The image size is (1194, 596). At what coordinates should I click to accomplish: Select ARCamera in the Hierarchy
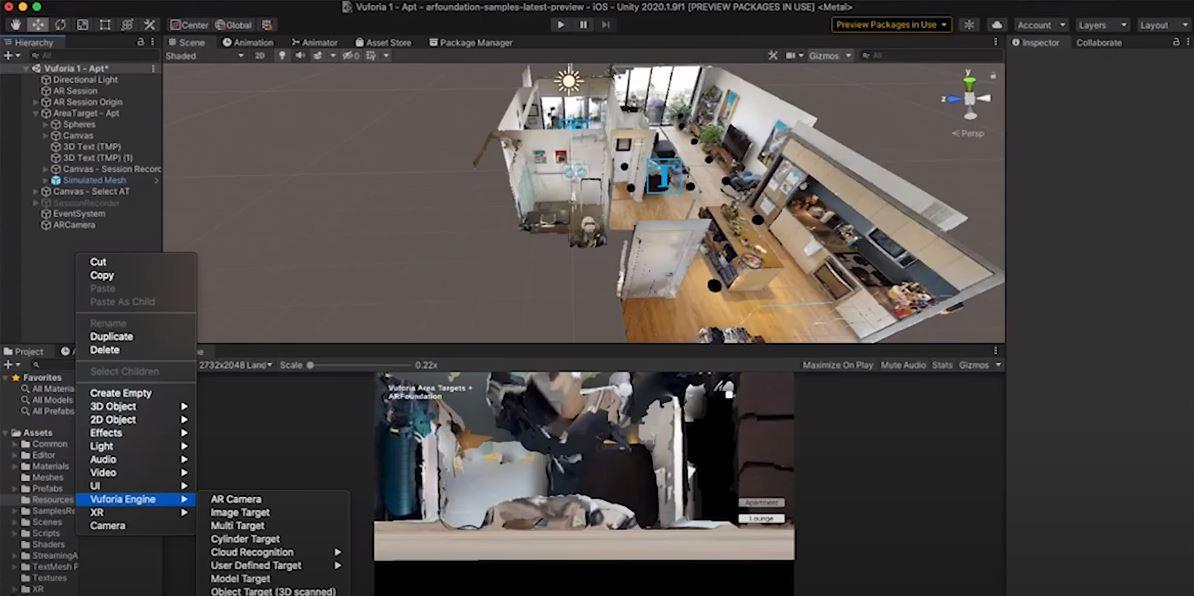click(74, 225)
